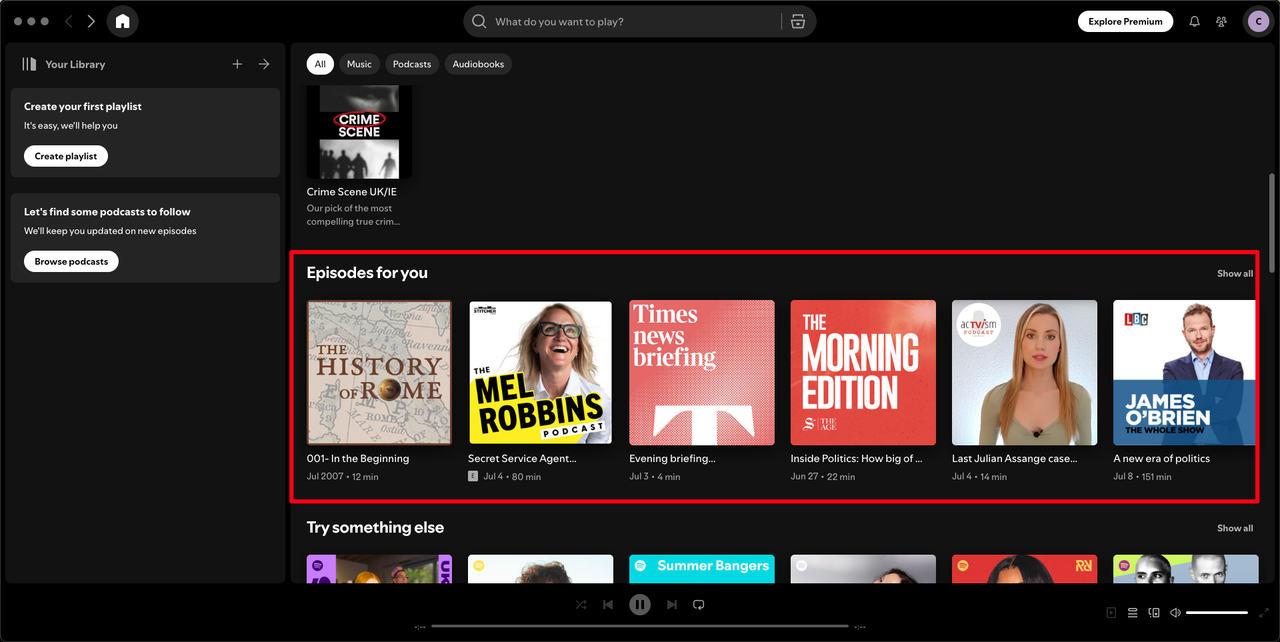Open the Times news briefing cover

coord(702,373)
